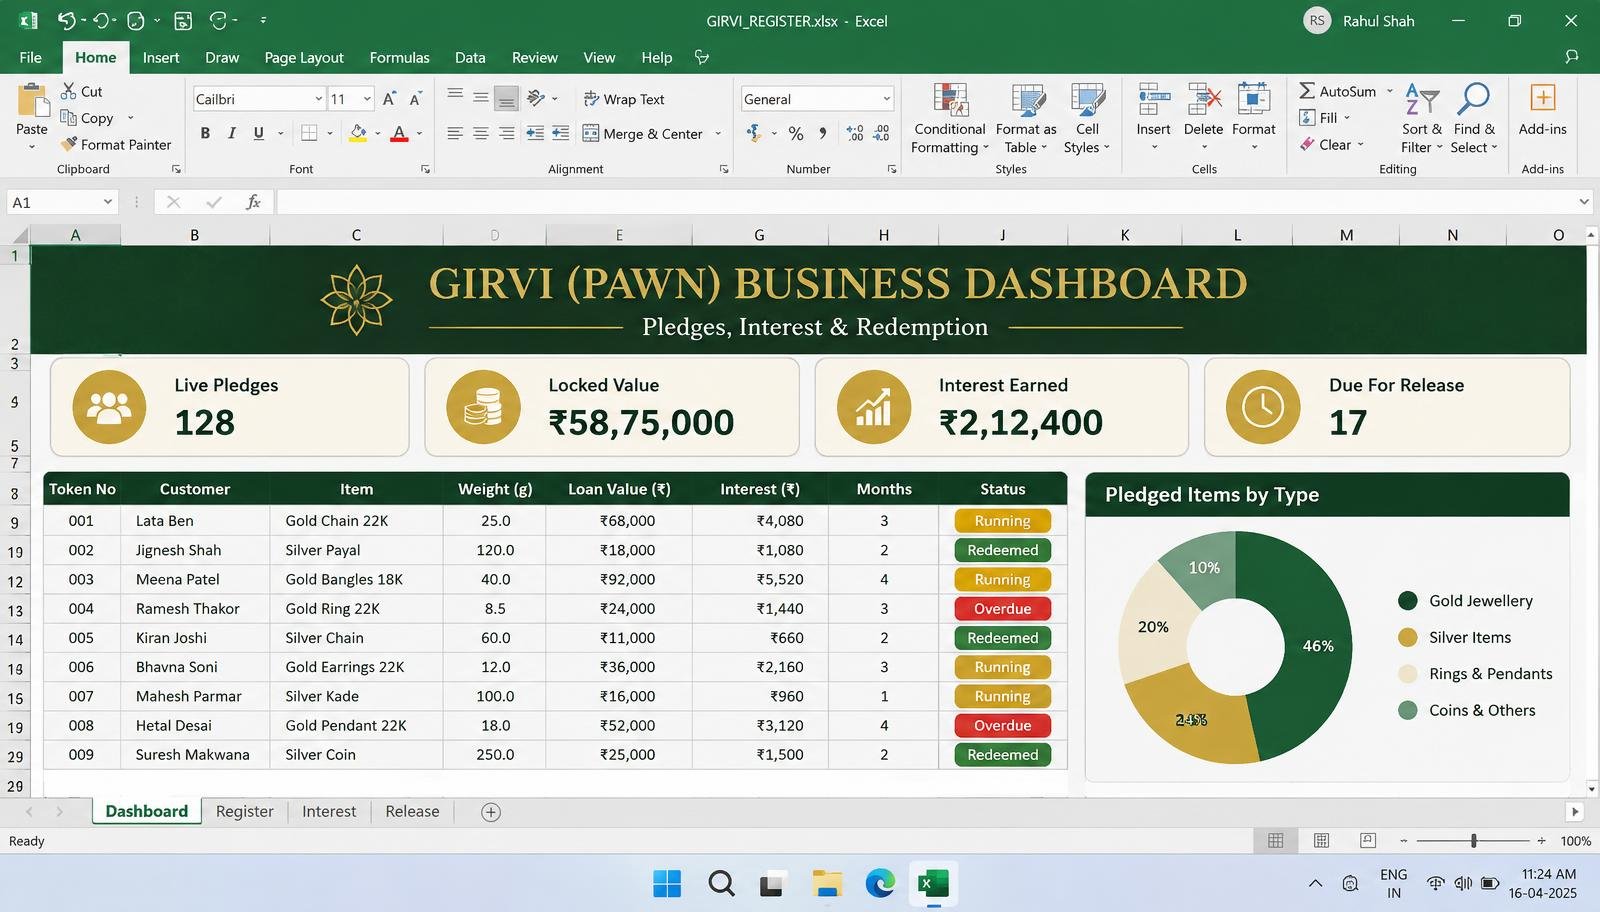
Task: Click in the formula bar input
Action: pos(927,202)
